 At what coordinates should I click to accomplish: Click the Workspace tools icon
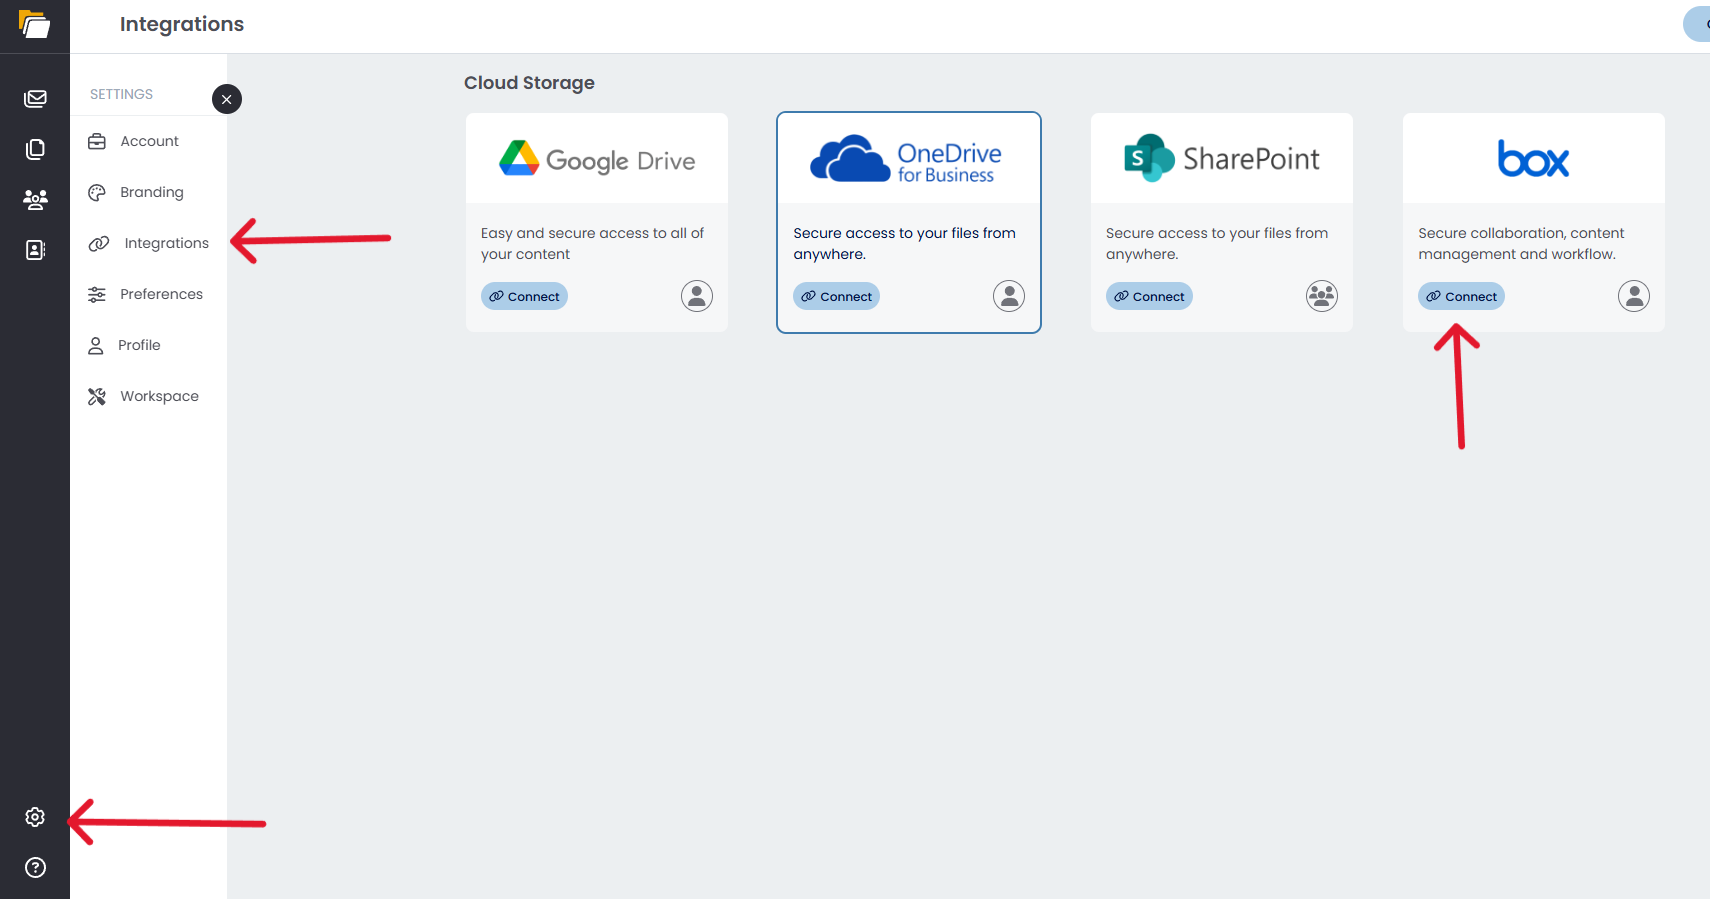coord(97,396)
